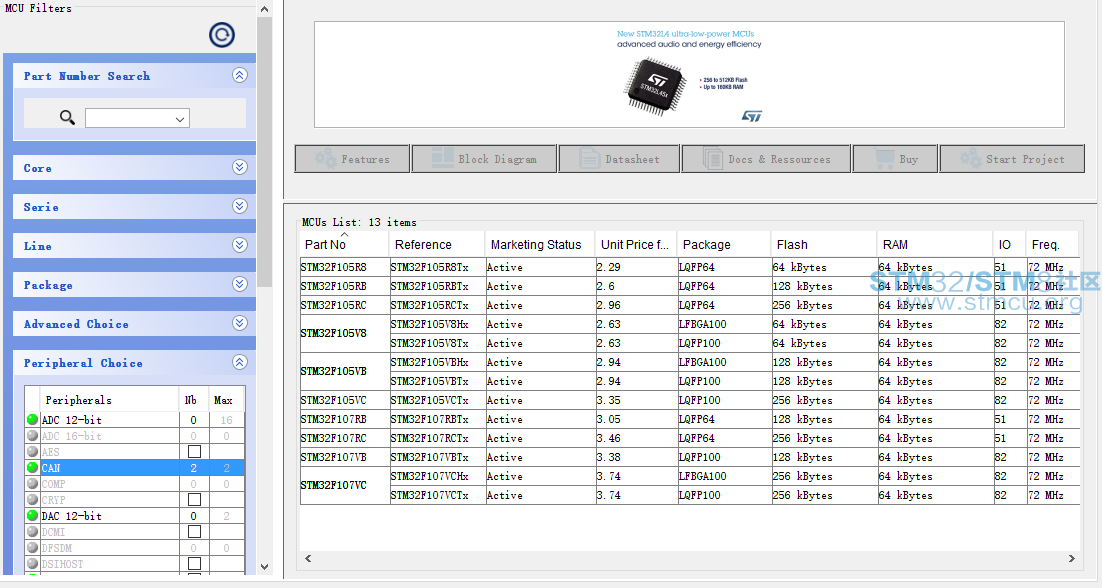Toggle the DSIHOST peripheral checkbox
This screenshot has height=588, width=1102.
point(195,563)
